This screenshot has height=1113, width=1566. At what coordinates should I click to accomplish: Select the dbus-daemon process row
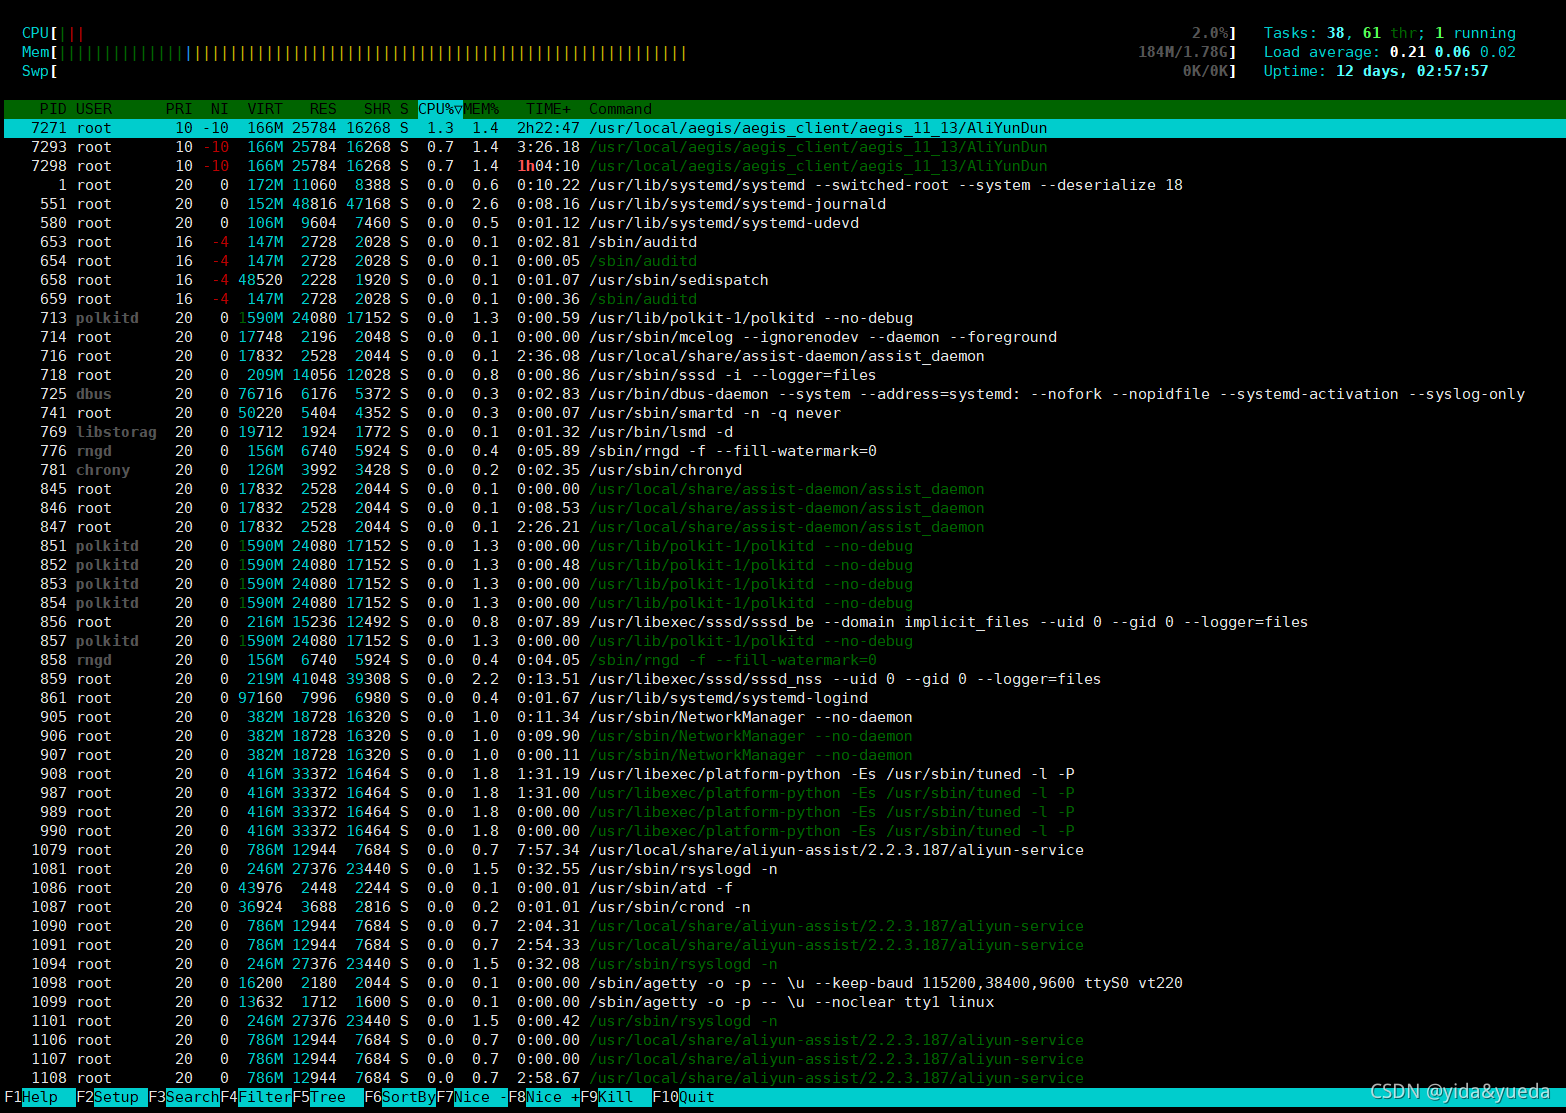(x=783, y=394)
